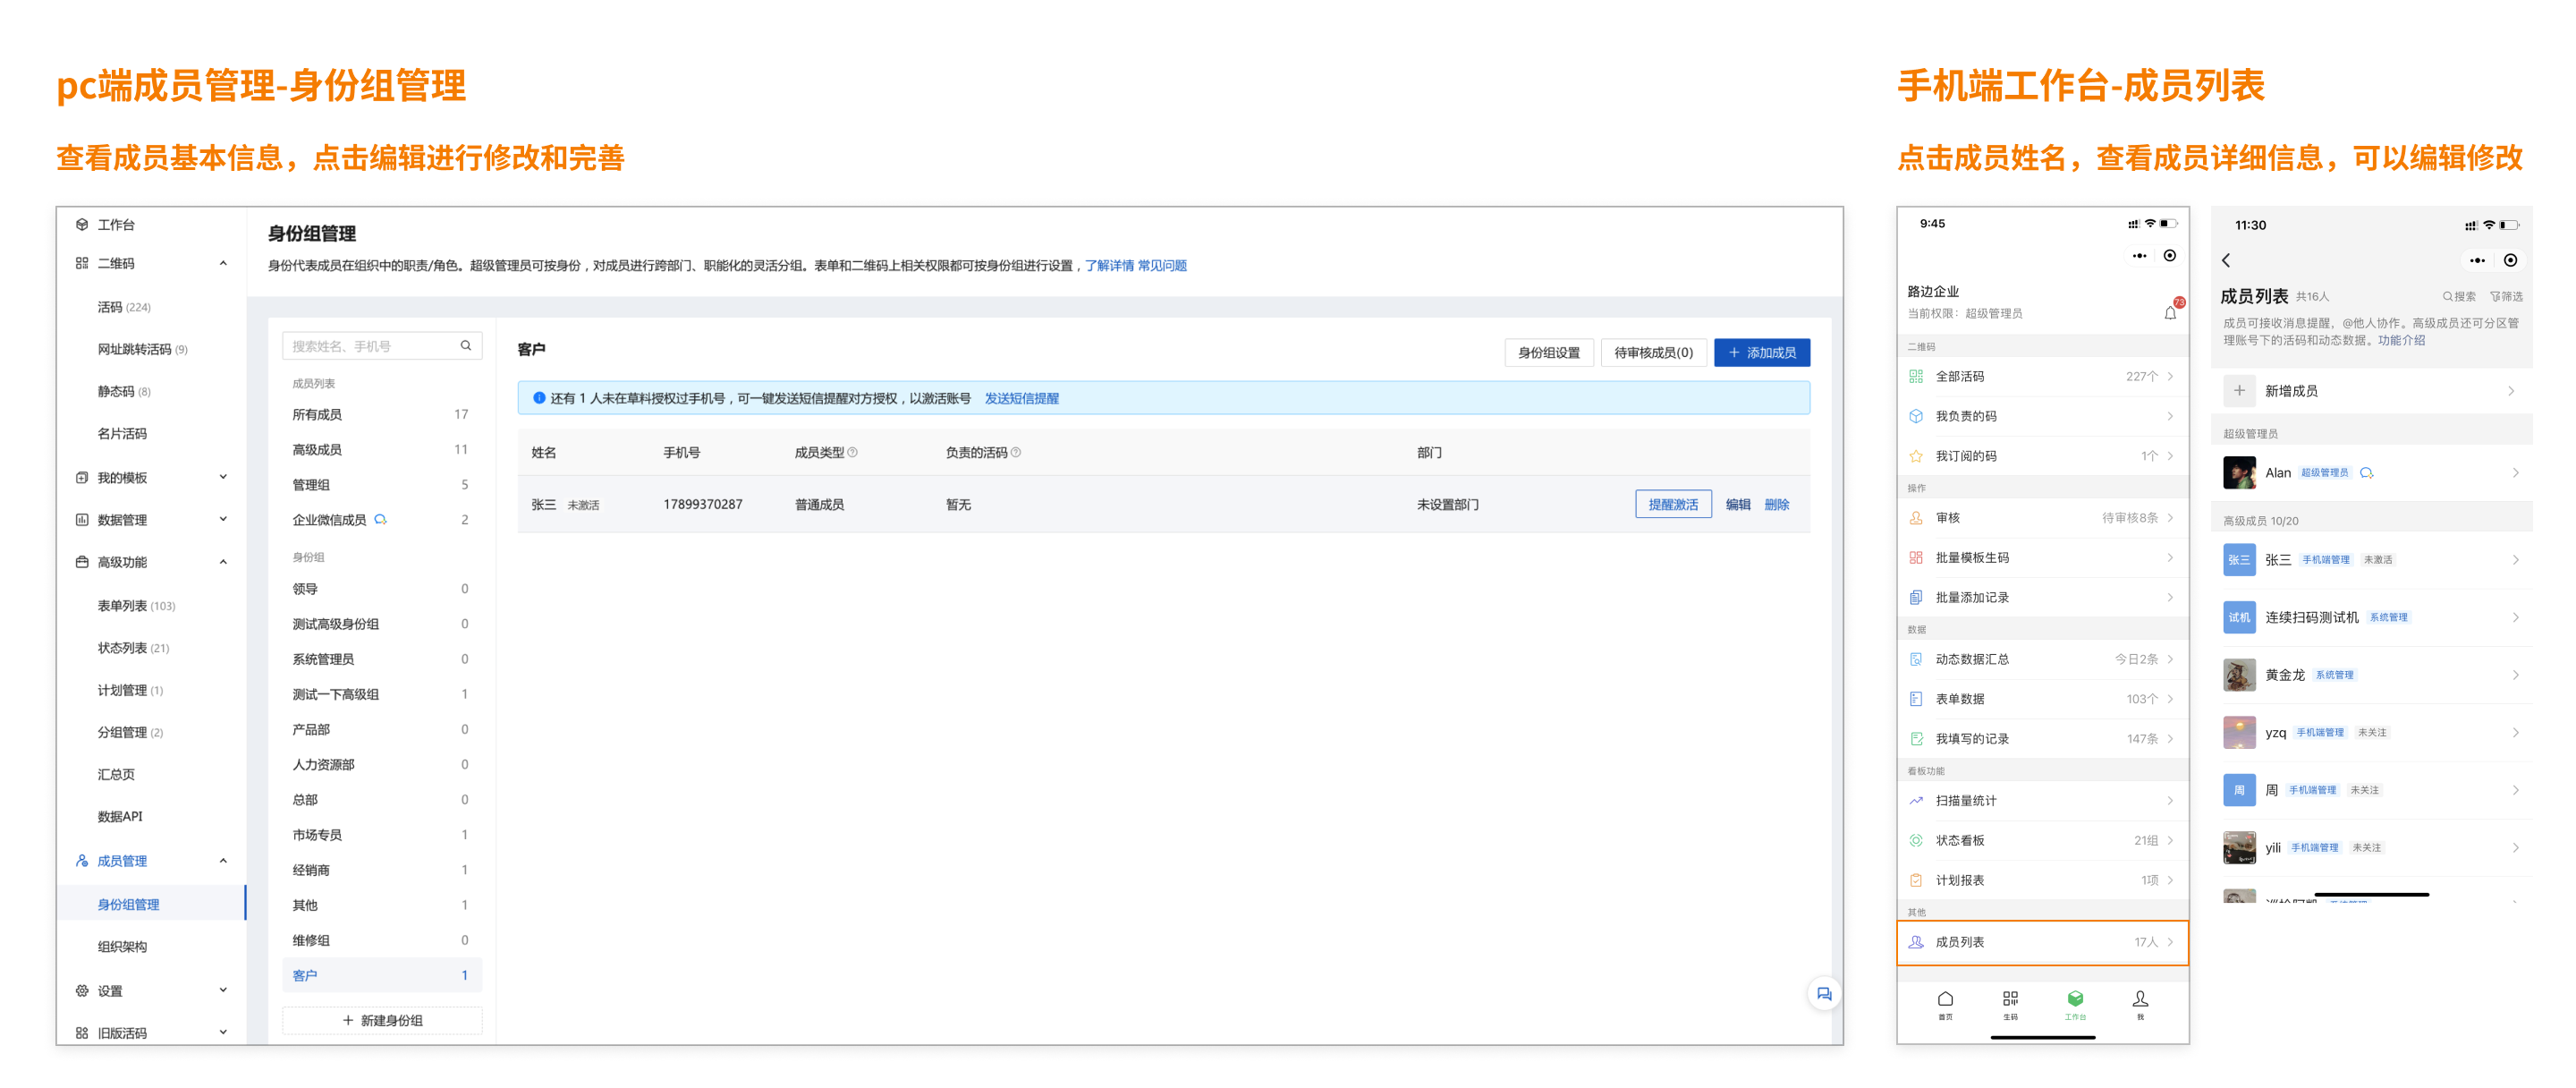Open 组织架构 in the sidebar

(x=122, y=947)
